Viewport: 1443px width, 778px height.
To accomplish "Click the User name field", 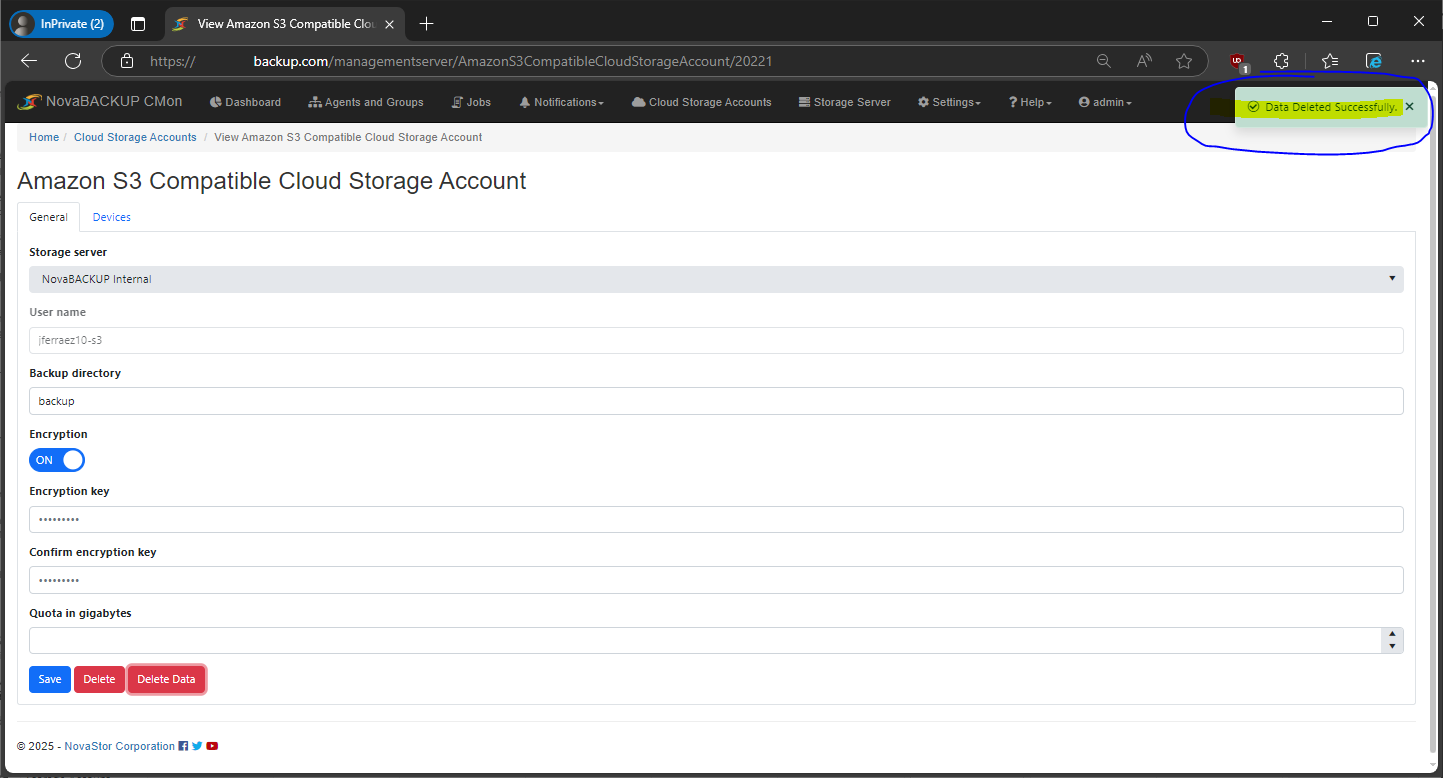I will (716, 340).
